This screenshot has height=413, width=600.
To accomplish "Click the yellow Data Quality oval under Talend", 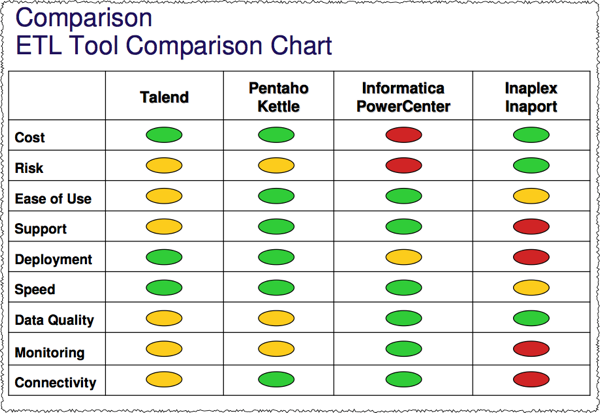I will click(163, 318).
